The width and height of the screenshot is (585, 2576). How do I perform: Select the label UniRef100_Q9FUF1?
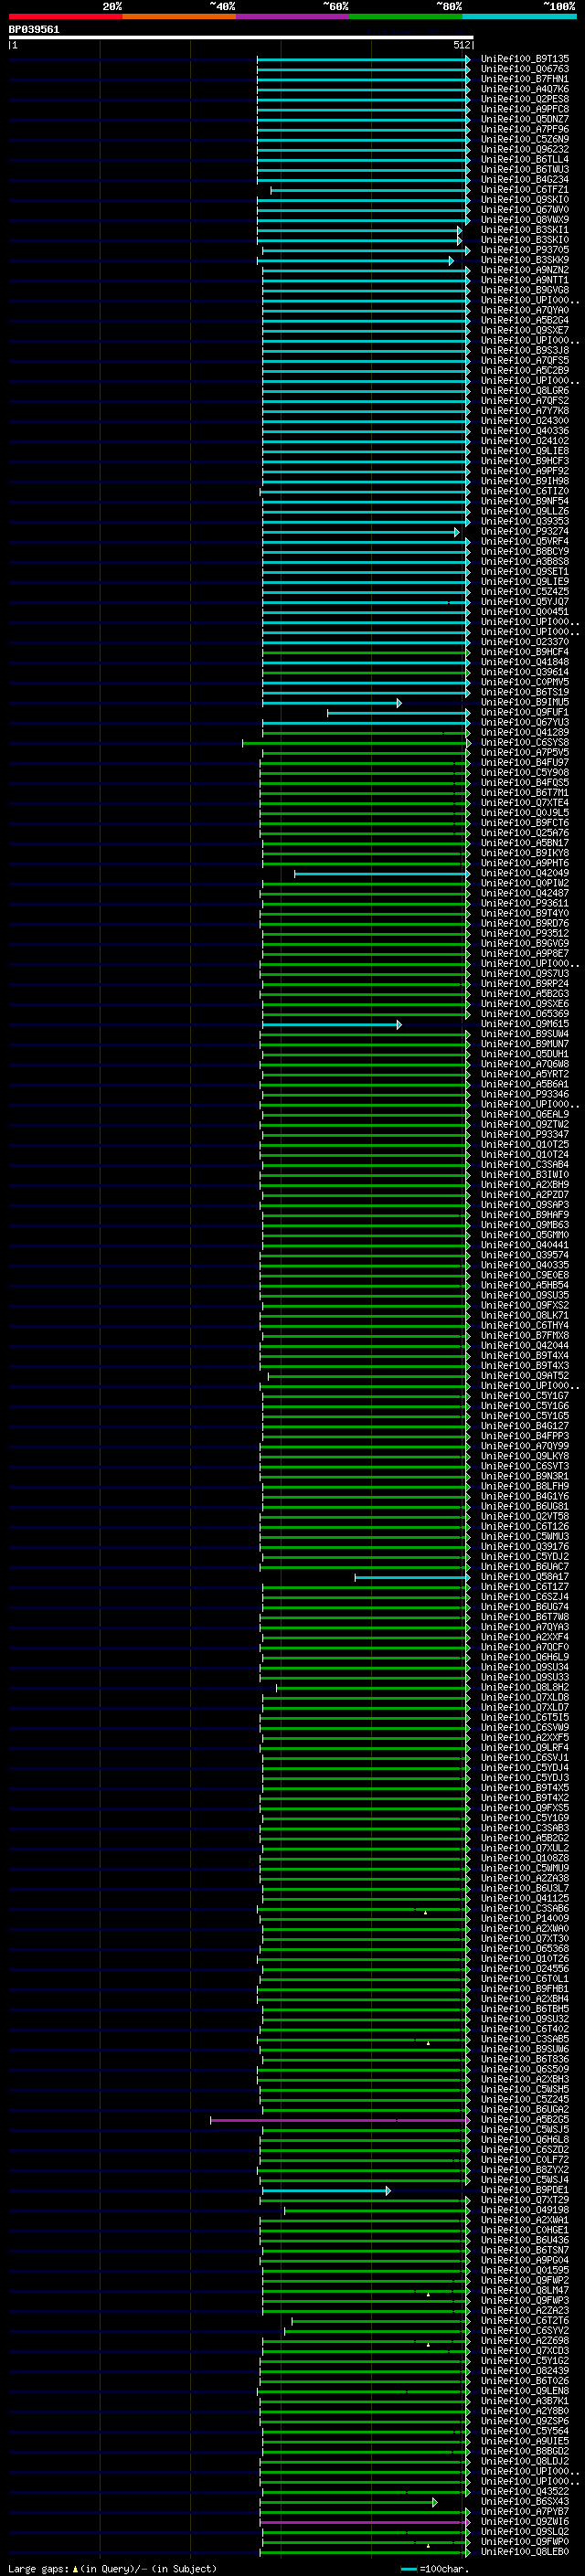click(525, 713)
